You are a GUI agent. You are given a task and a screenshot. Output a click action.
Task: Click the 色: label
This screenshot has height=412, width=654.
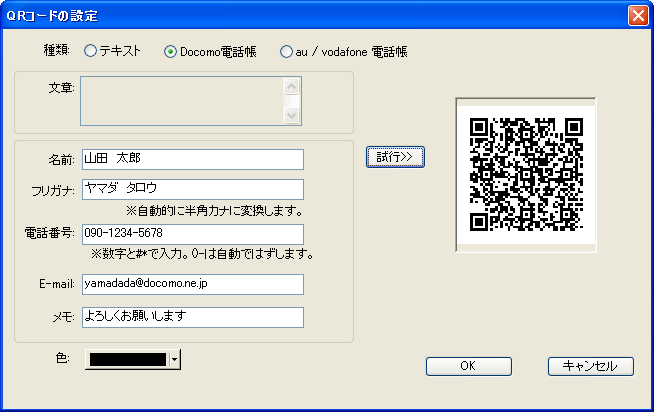[63, 358]
